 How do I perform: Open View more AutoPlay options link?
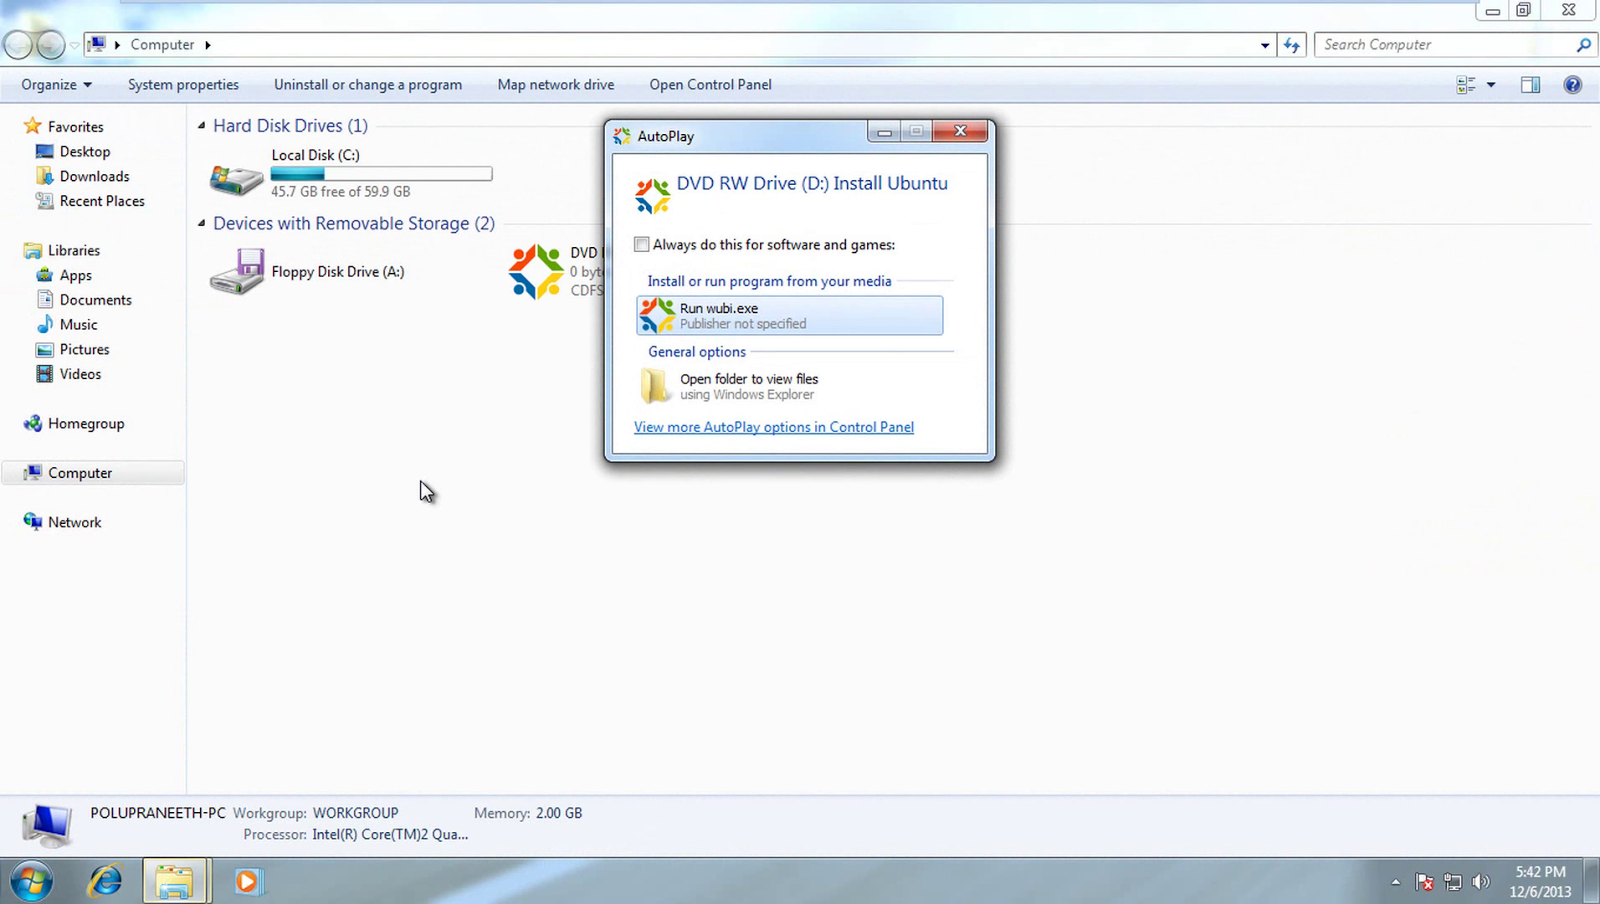click(774, 427)
